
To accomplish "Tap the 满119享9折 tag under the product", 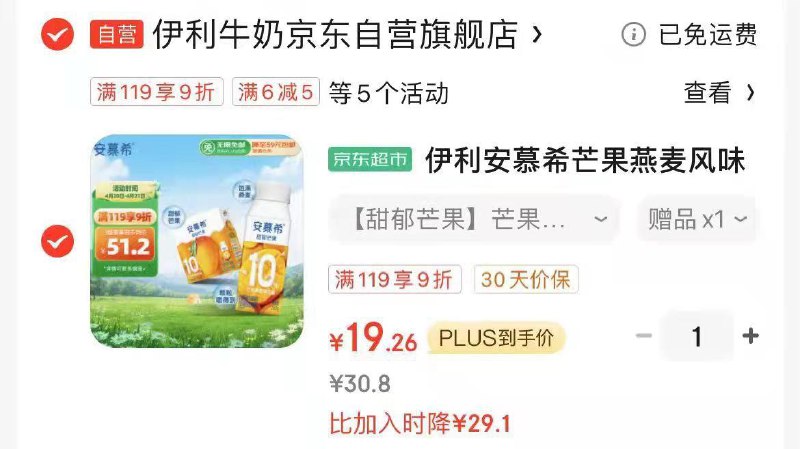I will coord(395,280).
